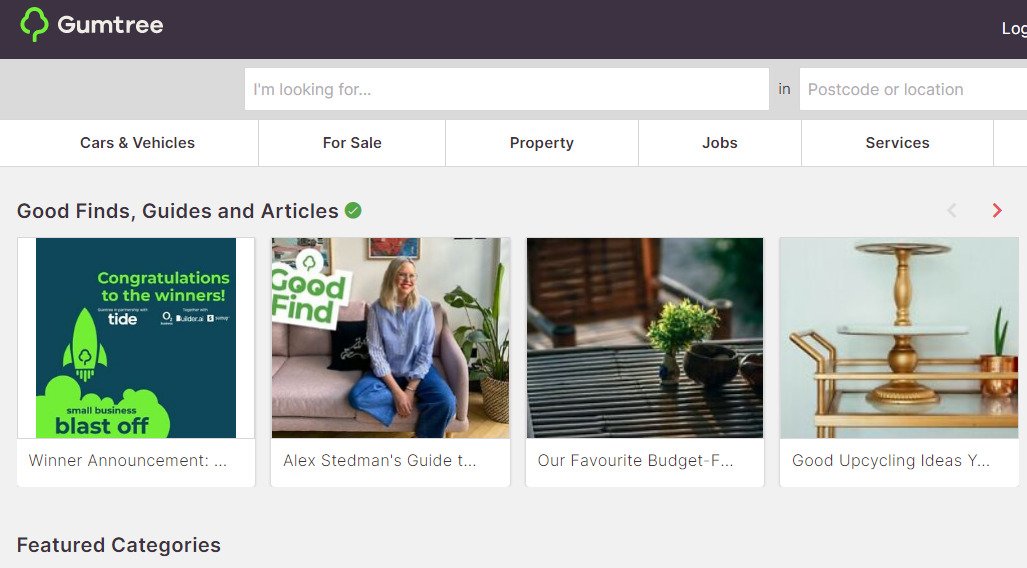Open "Good Upcycling Ideas" article link

tap(891, 461)
